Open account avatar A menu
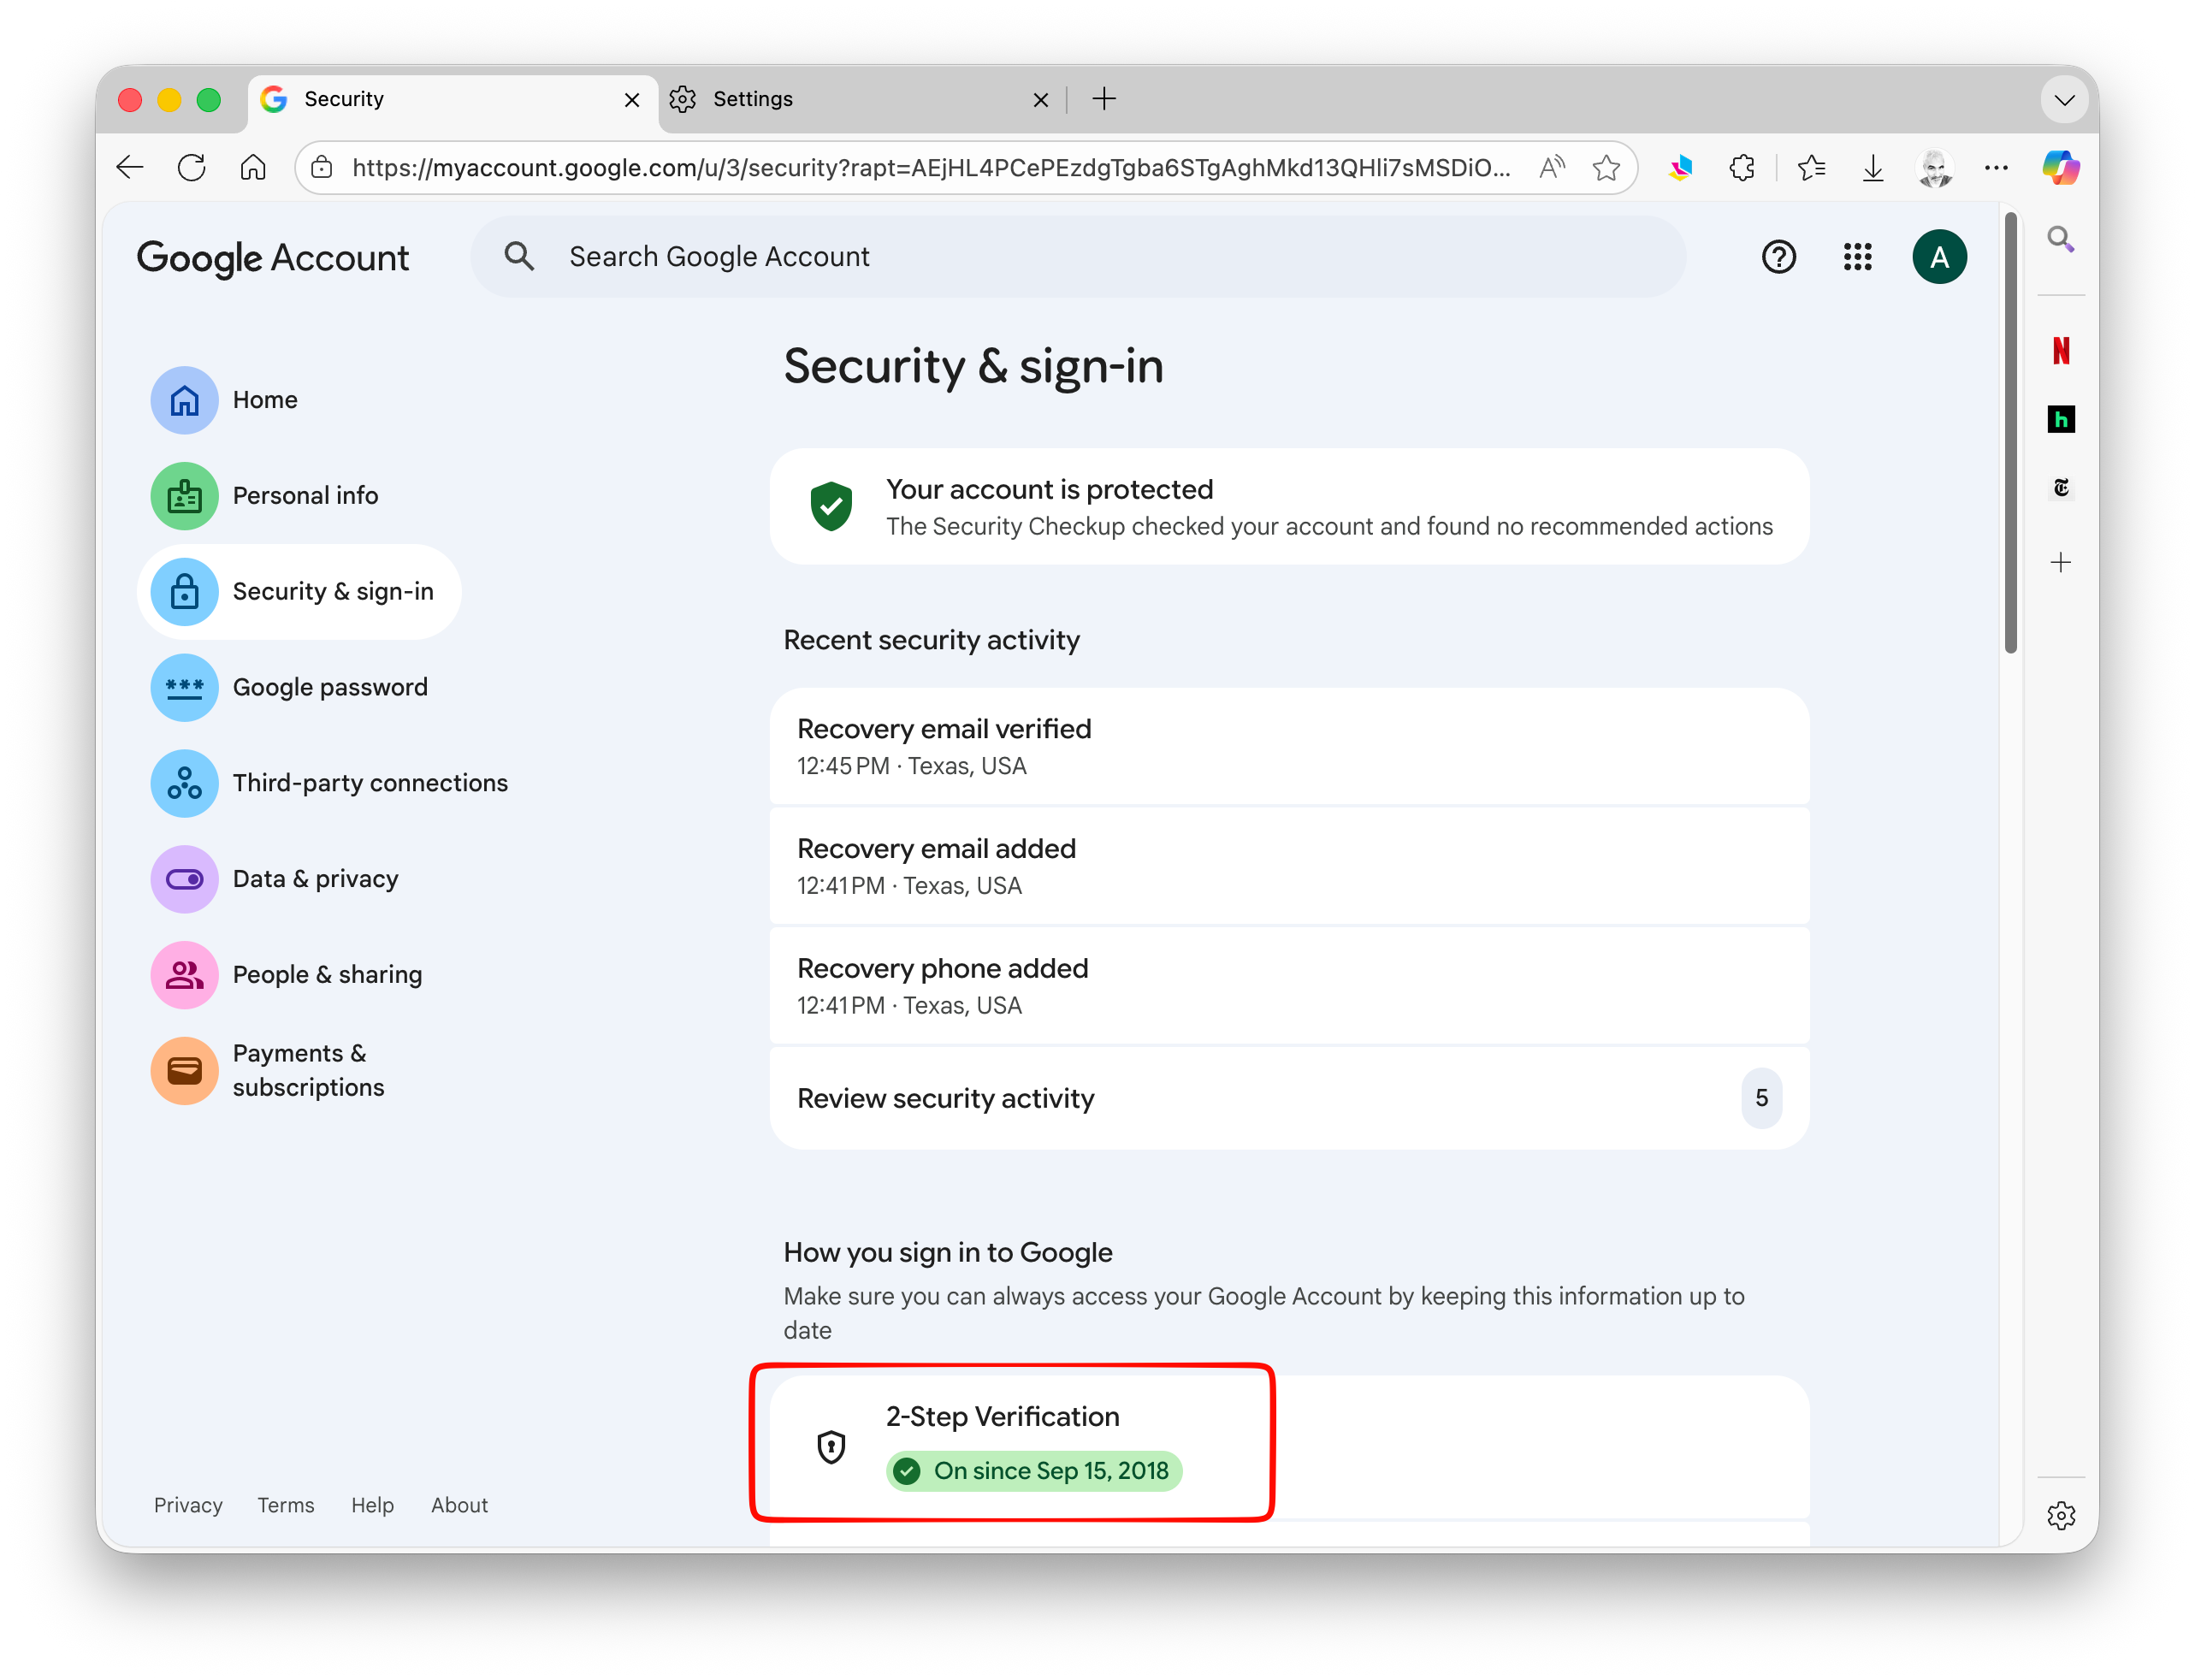 click(x=1938, y=257)
